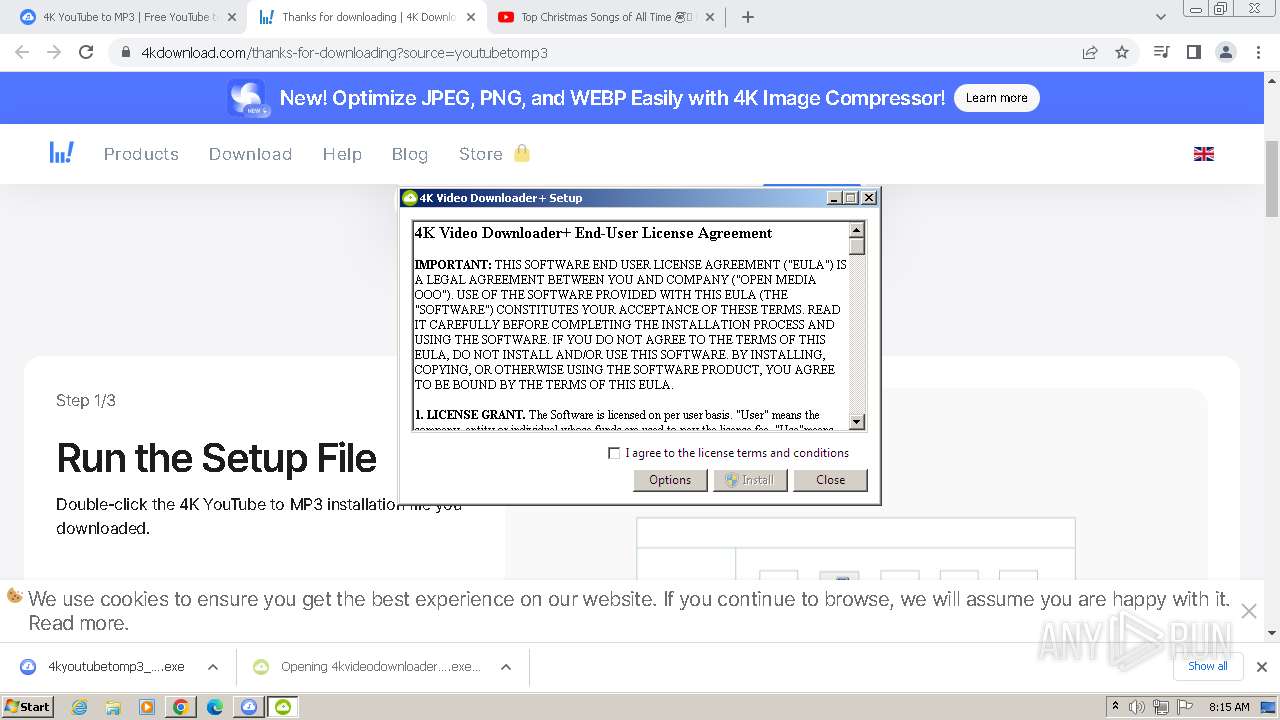Share this page using the share icon
The height and width of the screenshot is (720, 1280).
(x=1090, y=52)
